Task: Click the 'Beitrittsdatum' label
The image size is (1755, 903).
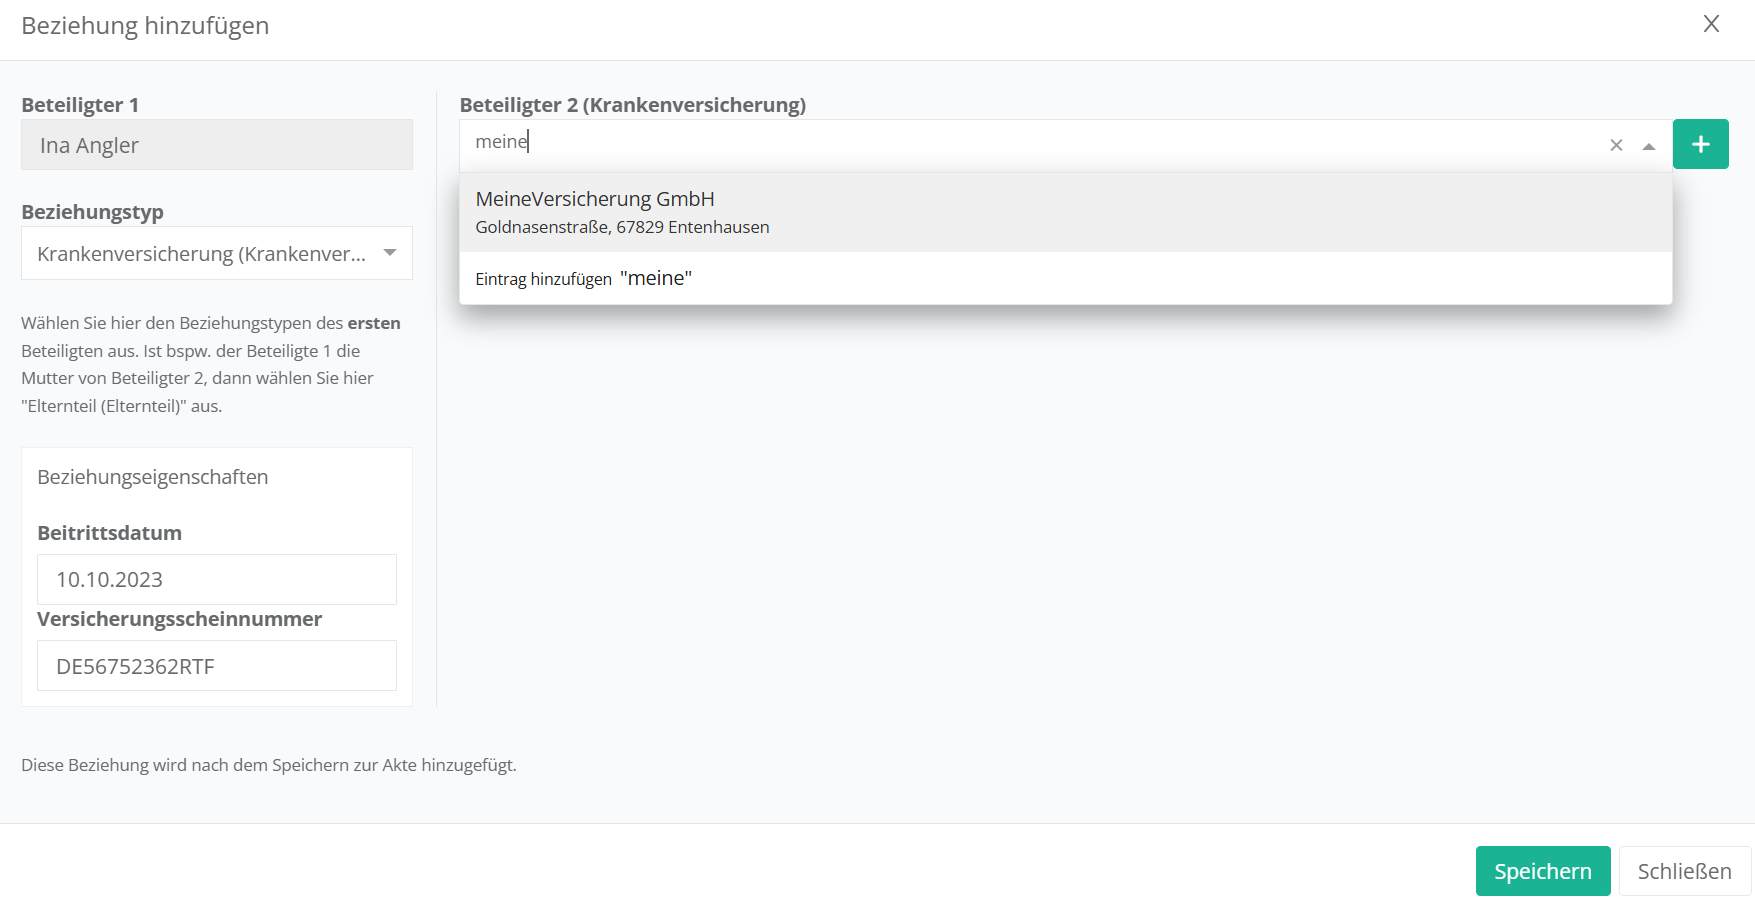Action: (x=110, y=533)
